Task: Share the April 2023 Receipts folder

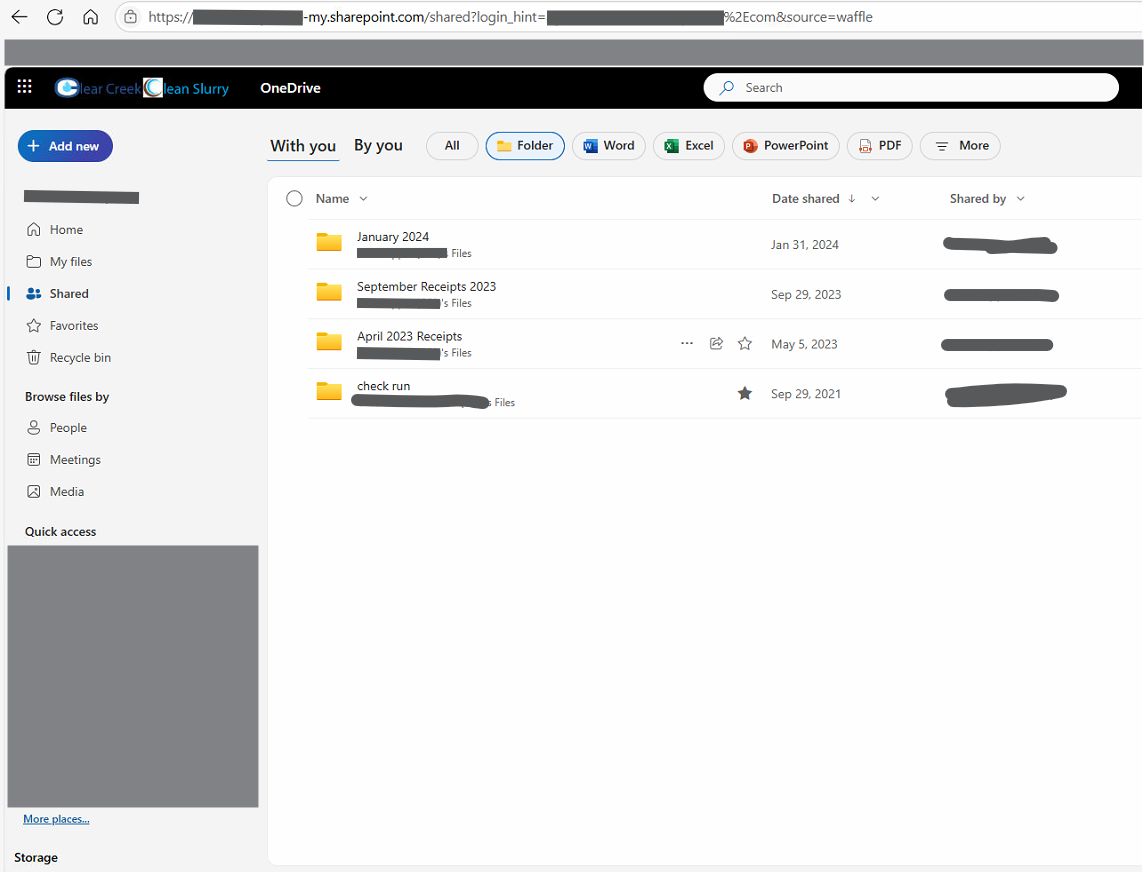Action: [x=716, y=343]
